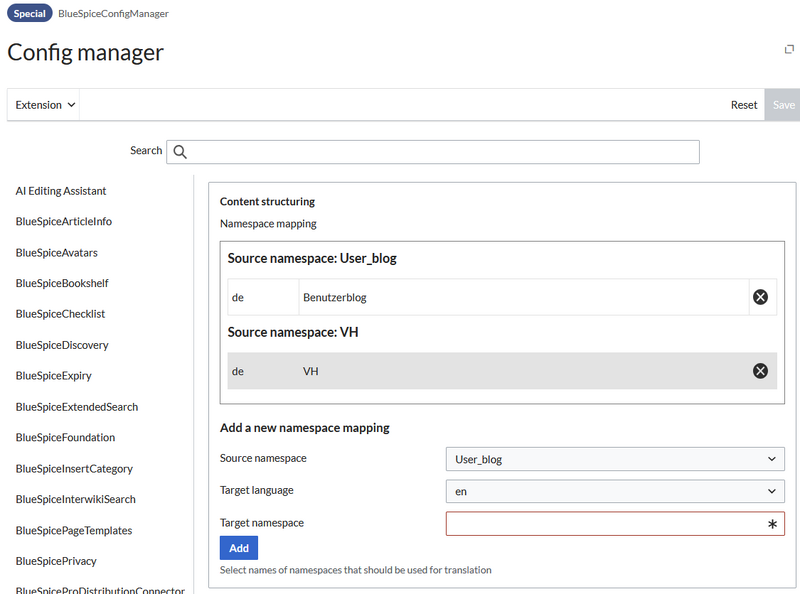Remove the VH namespace mapping entry

(x=761, y=370)
